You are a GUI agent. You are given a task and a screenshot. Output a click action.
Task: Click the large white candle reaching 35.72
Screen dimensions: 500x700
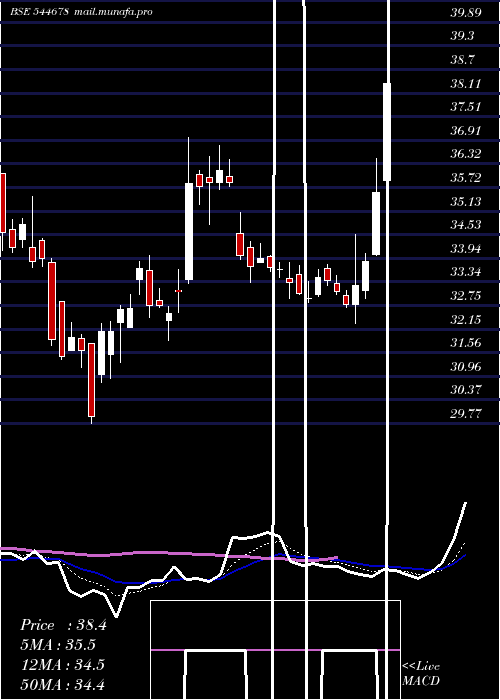point(189,232)
